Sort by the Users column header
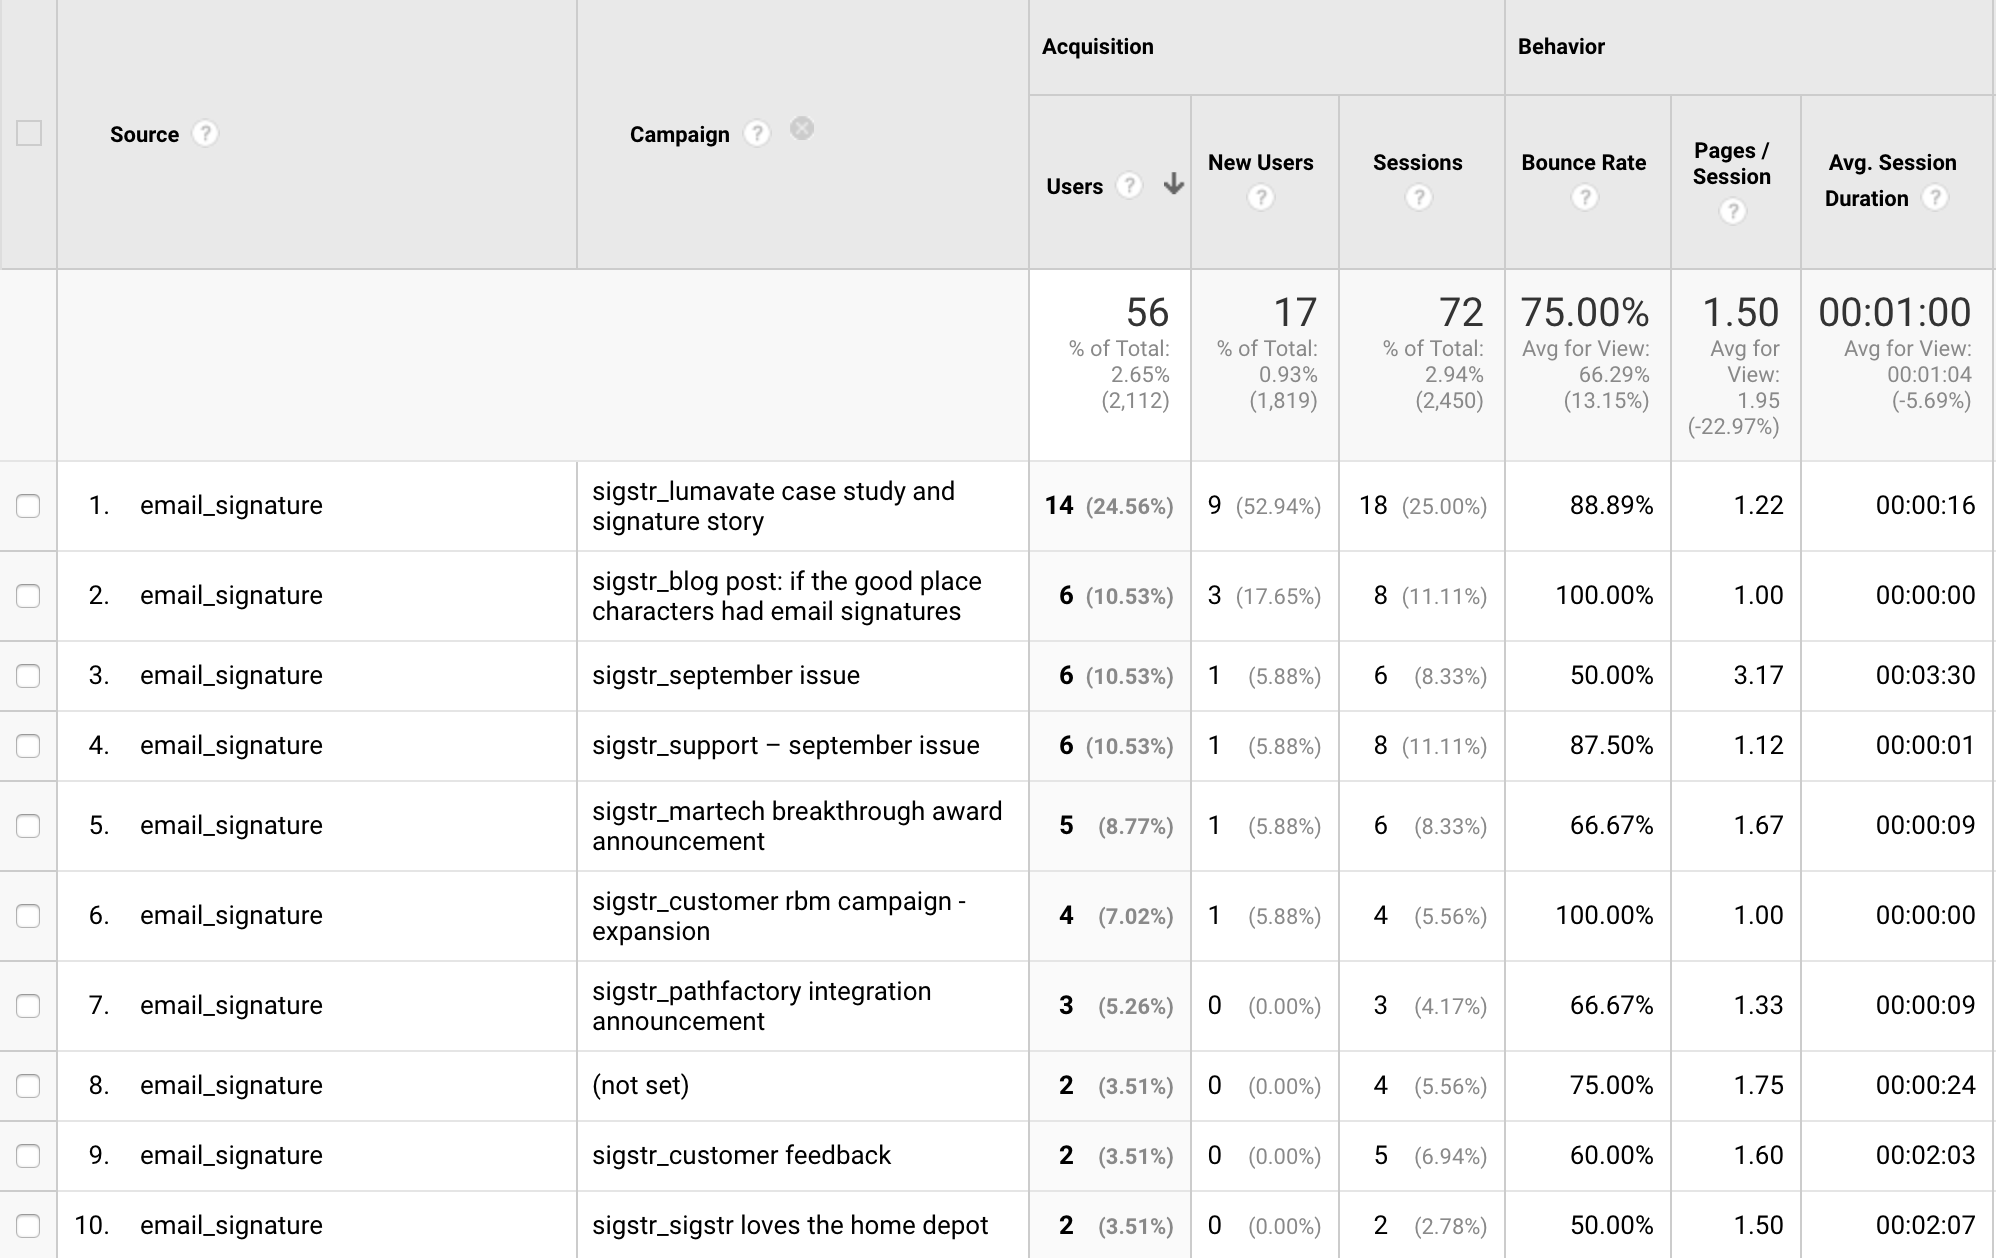 tap(1074, 186)
